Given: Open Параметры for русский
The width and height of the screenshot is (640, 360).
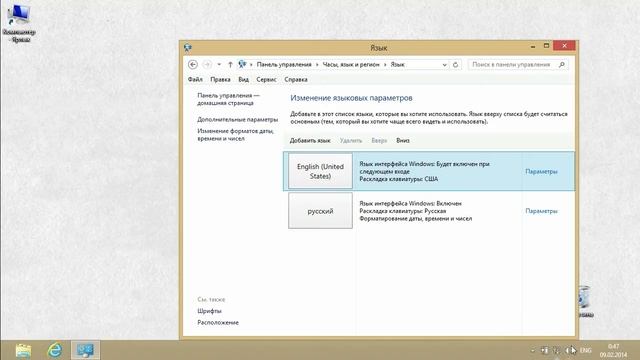Looking at the screenshot, I should click(x=541, y=211).
